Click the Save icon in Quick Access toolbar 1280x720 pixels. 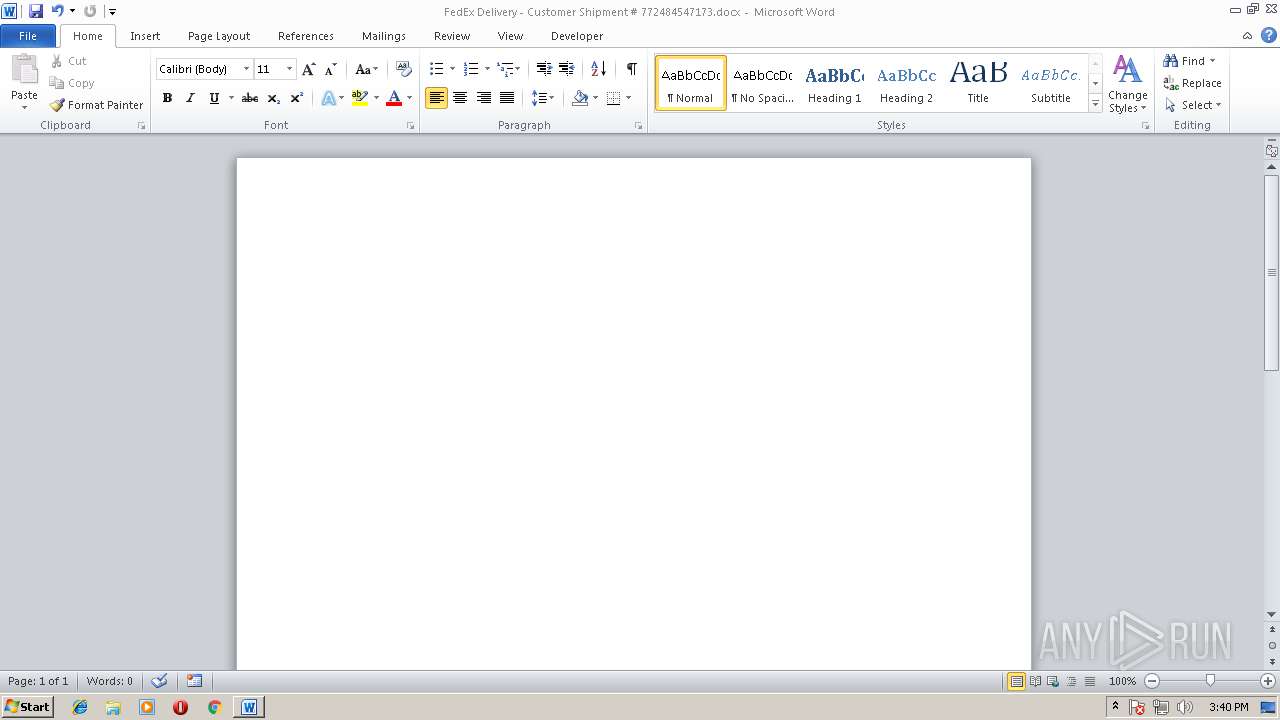36,11
